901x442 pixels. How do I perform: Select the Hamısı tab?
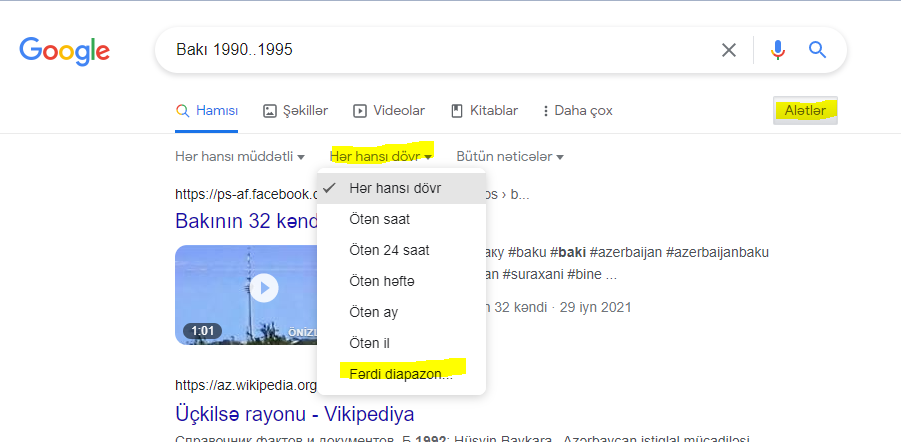point(207,111)
